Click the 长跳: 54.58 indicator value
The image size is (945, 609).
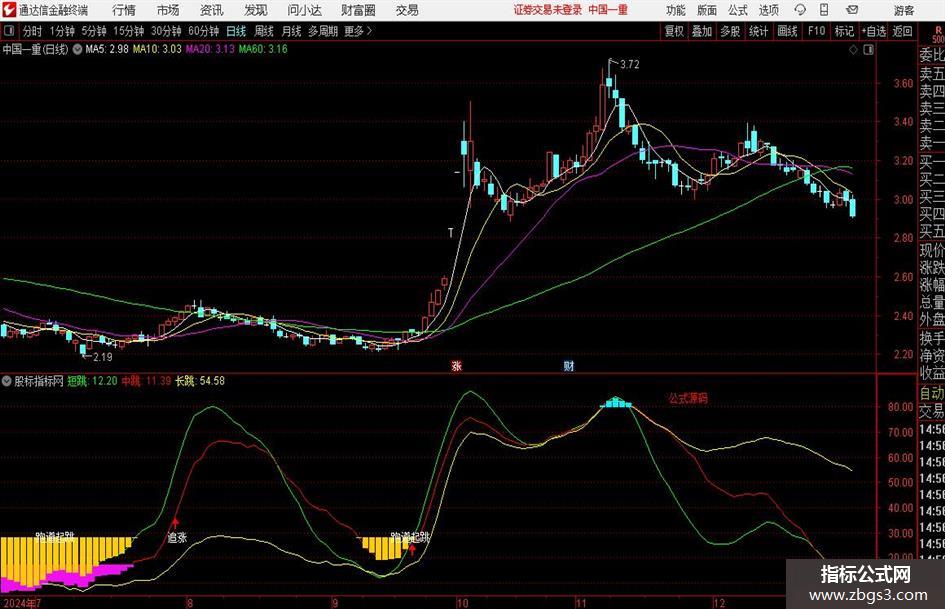200,381
